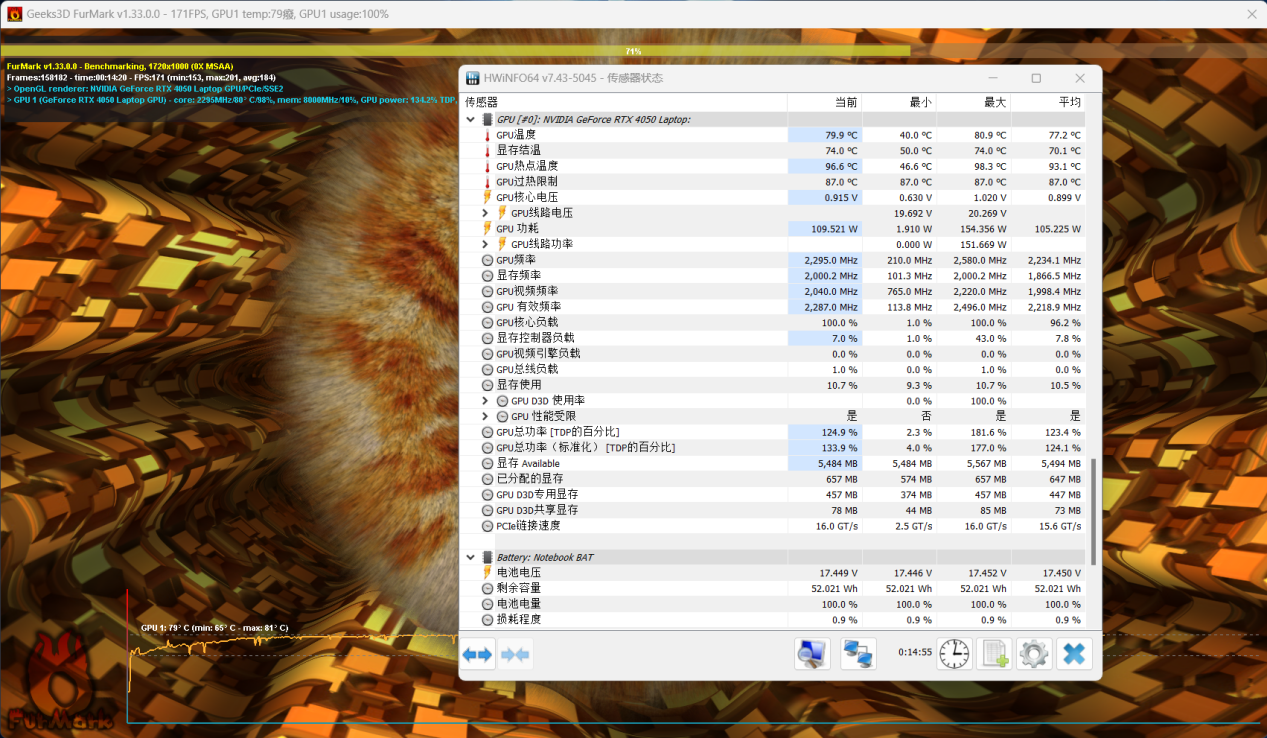
Task: Click the 最小 column header
Action: pyautogui.click(x=898, y=102)
